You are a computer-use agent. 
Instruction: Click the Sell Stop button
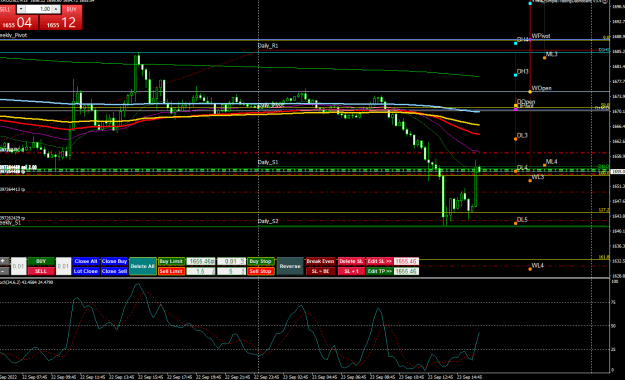(x=260, y=271)
